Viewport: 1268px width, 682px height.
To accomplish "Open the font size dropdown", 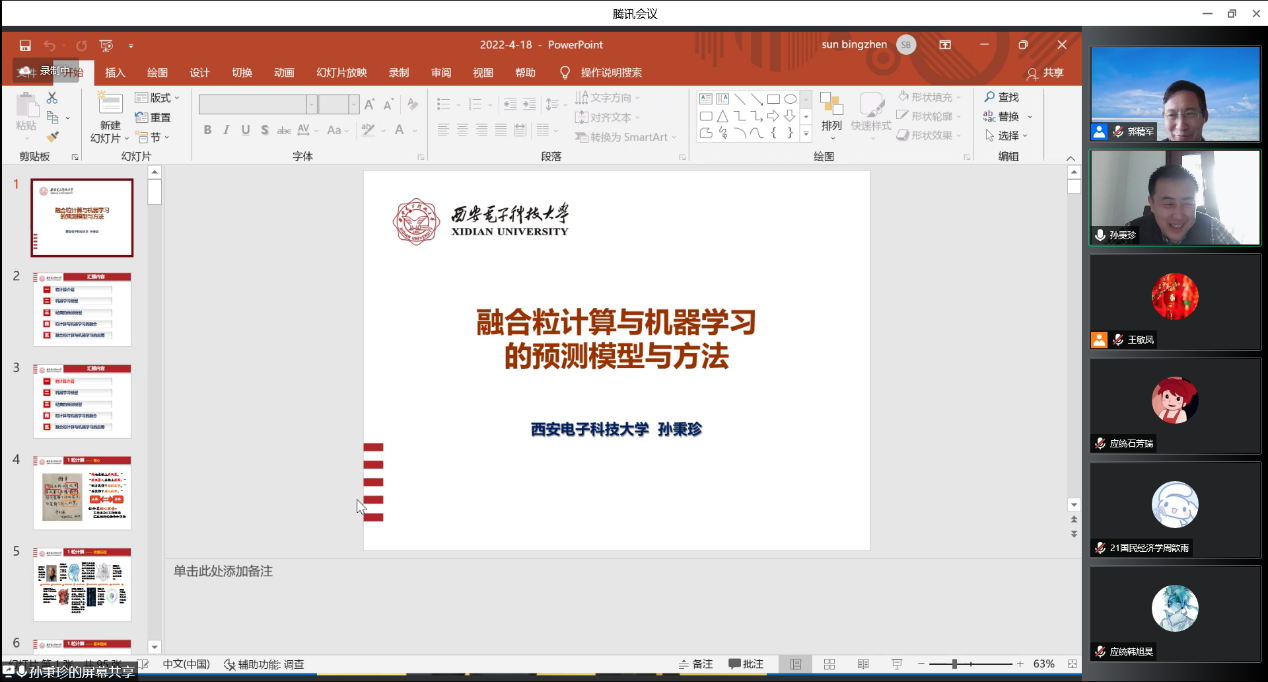I will coord(354,104).
